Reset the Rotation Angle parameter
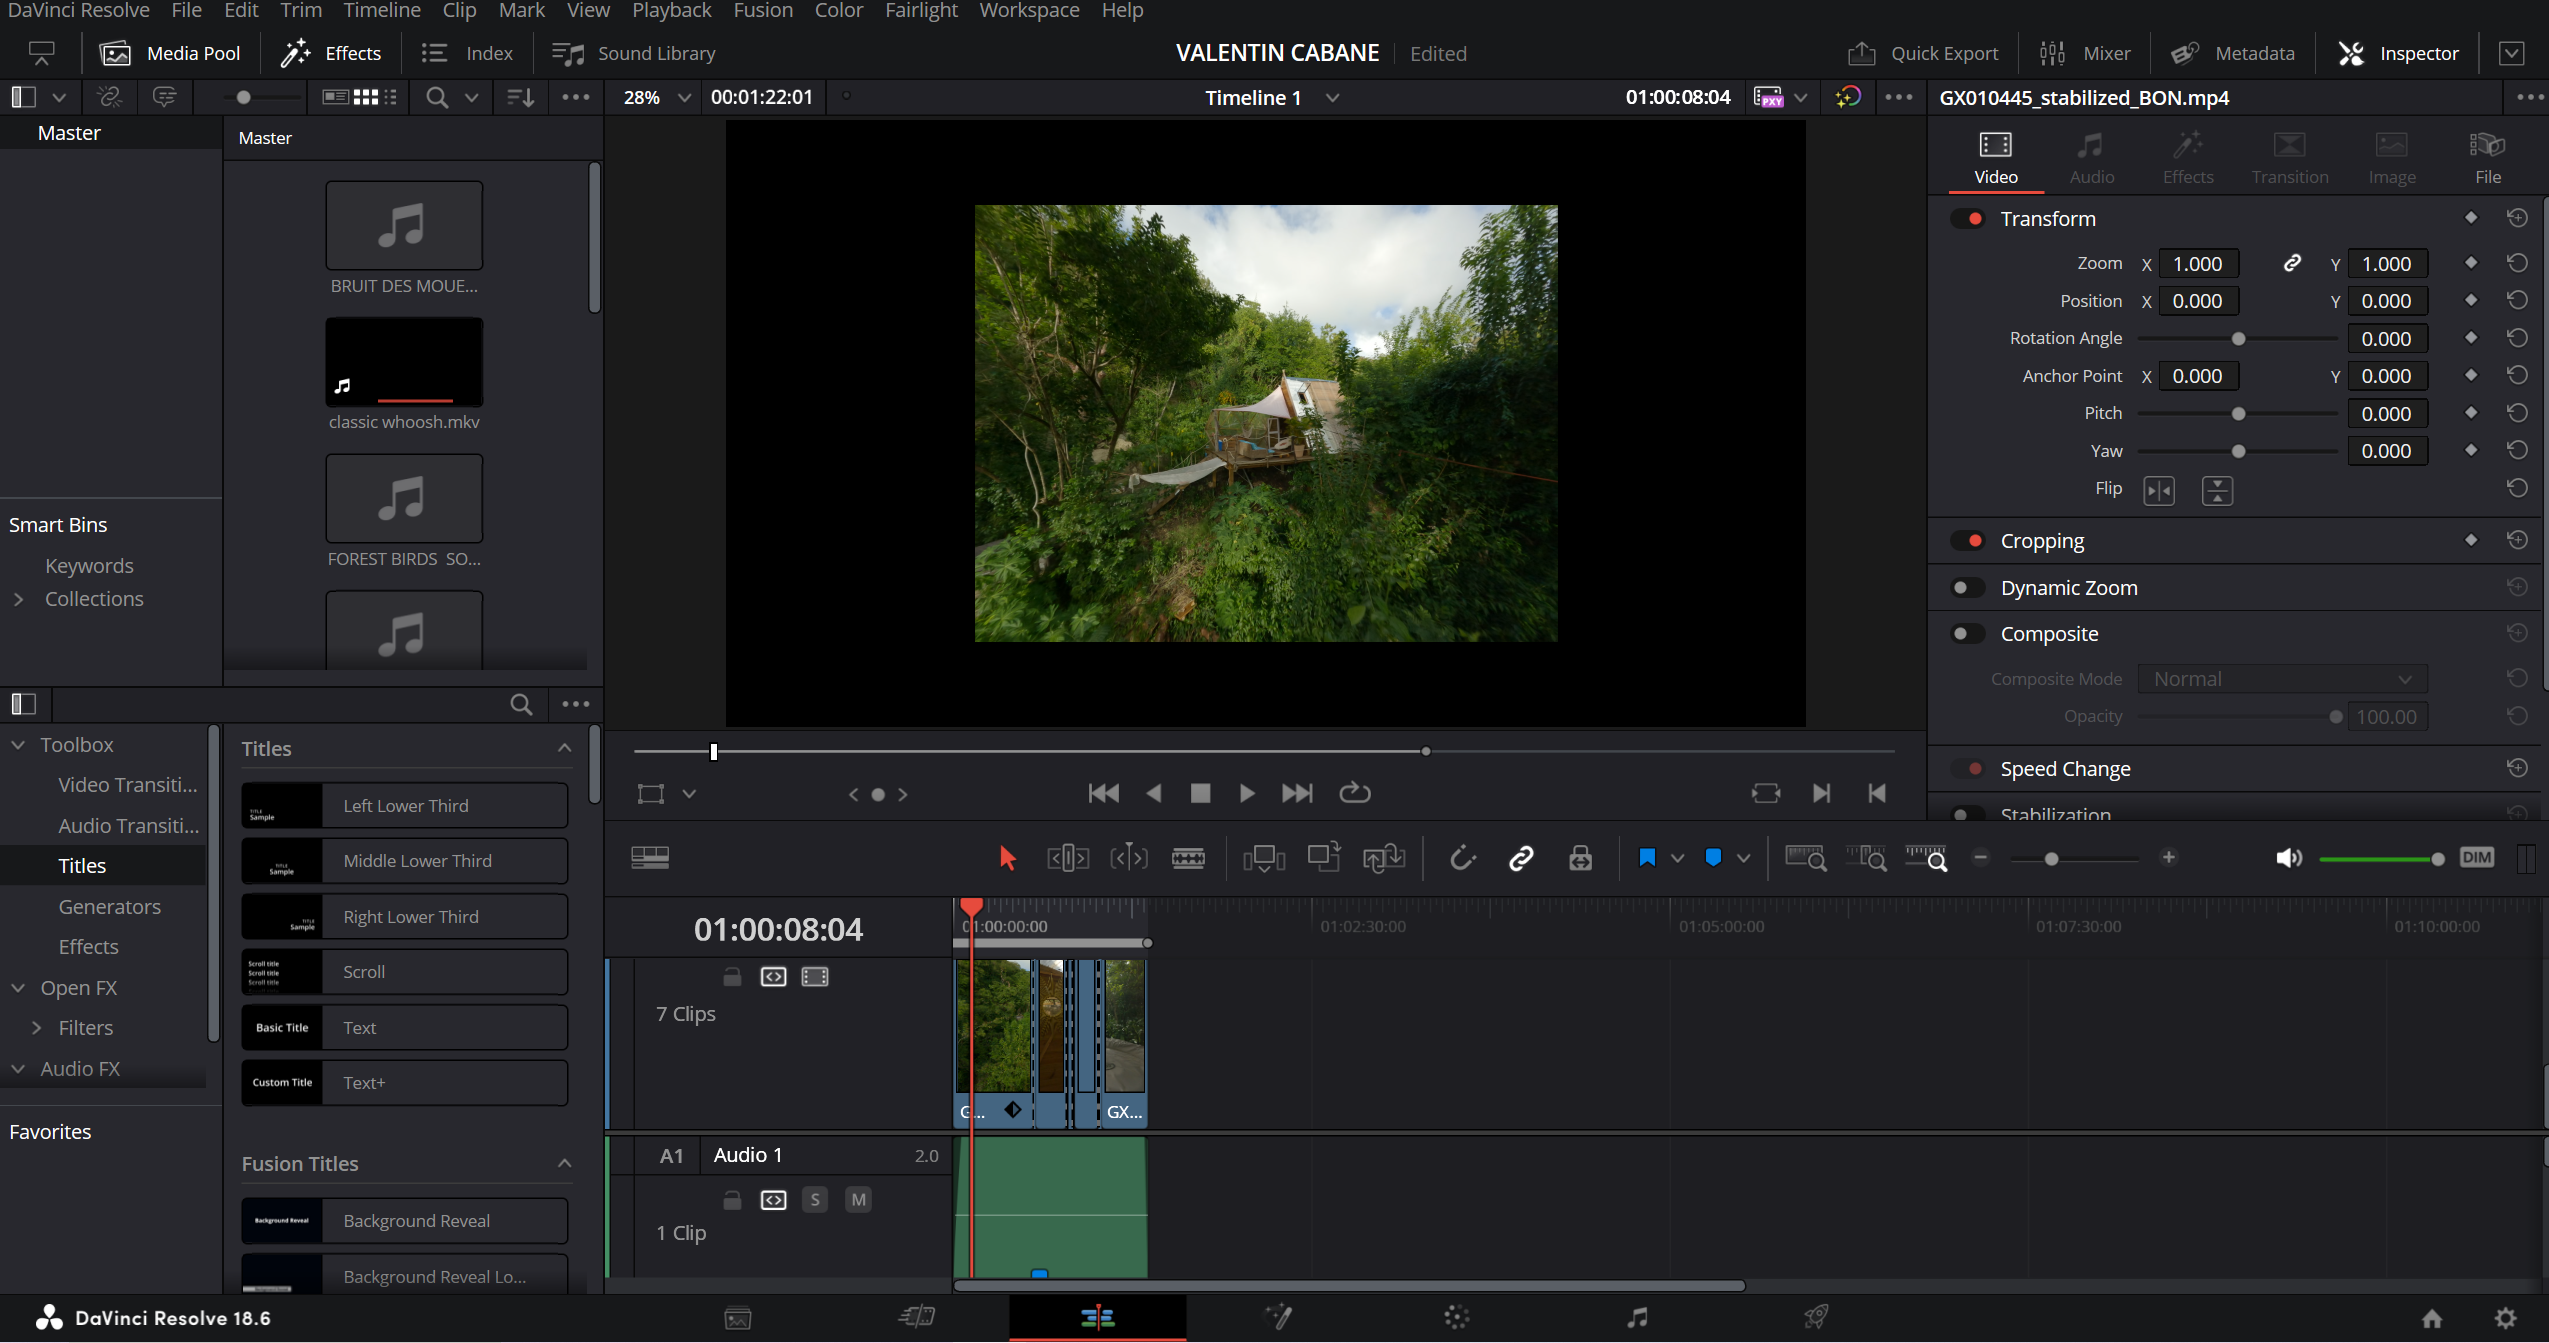 [x=2517, y=338]
